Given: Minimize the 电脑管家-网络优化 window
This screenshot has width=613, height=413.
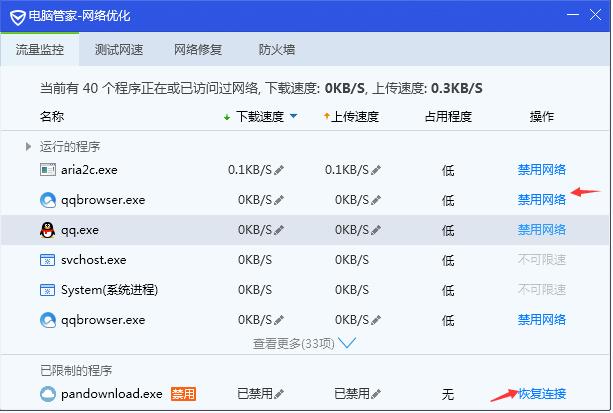Looking at the screenshot, I should (x=573, y=15).
